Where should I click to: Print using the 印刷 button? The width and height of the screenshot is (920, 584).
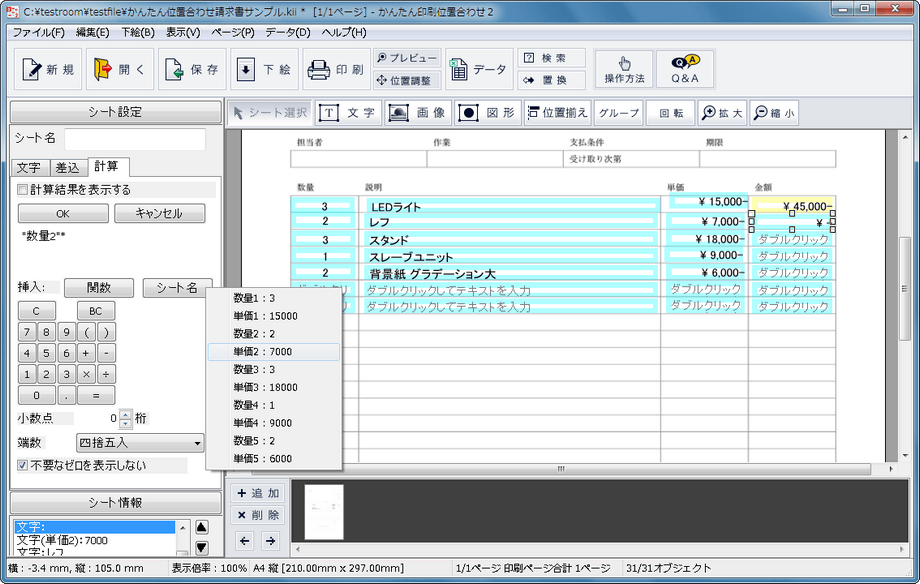336,69
